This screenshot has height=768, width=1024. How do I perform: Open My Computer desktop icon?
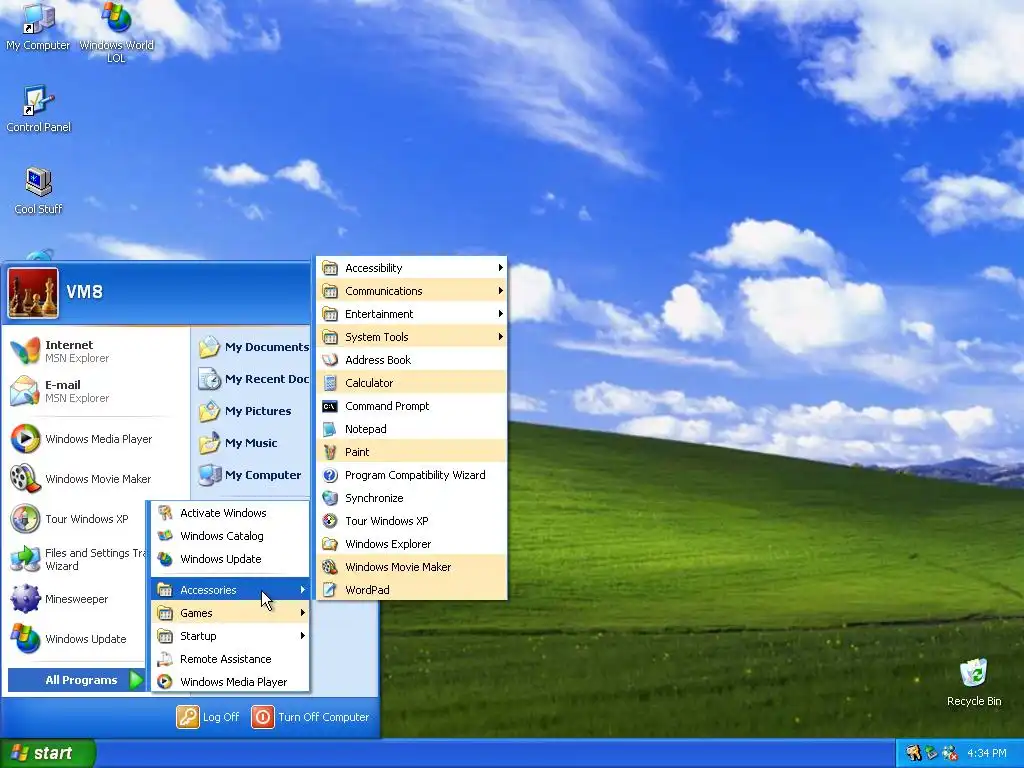pyautogui.click(x=38, y=27)
